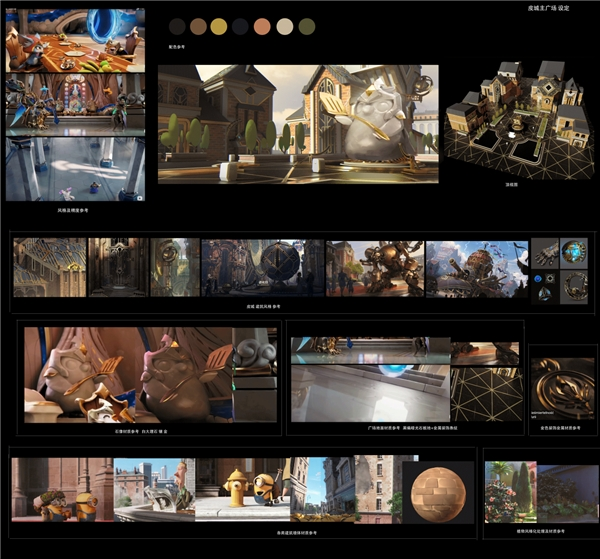This screenshot has width=600, height=559.
Task: Open the pale stone owl statue close-up
Action: pyautogui.click(x=80, y=375)
